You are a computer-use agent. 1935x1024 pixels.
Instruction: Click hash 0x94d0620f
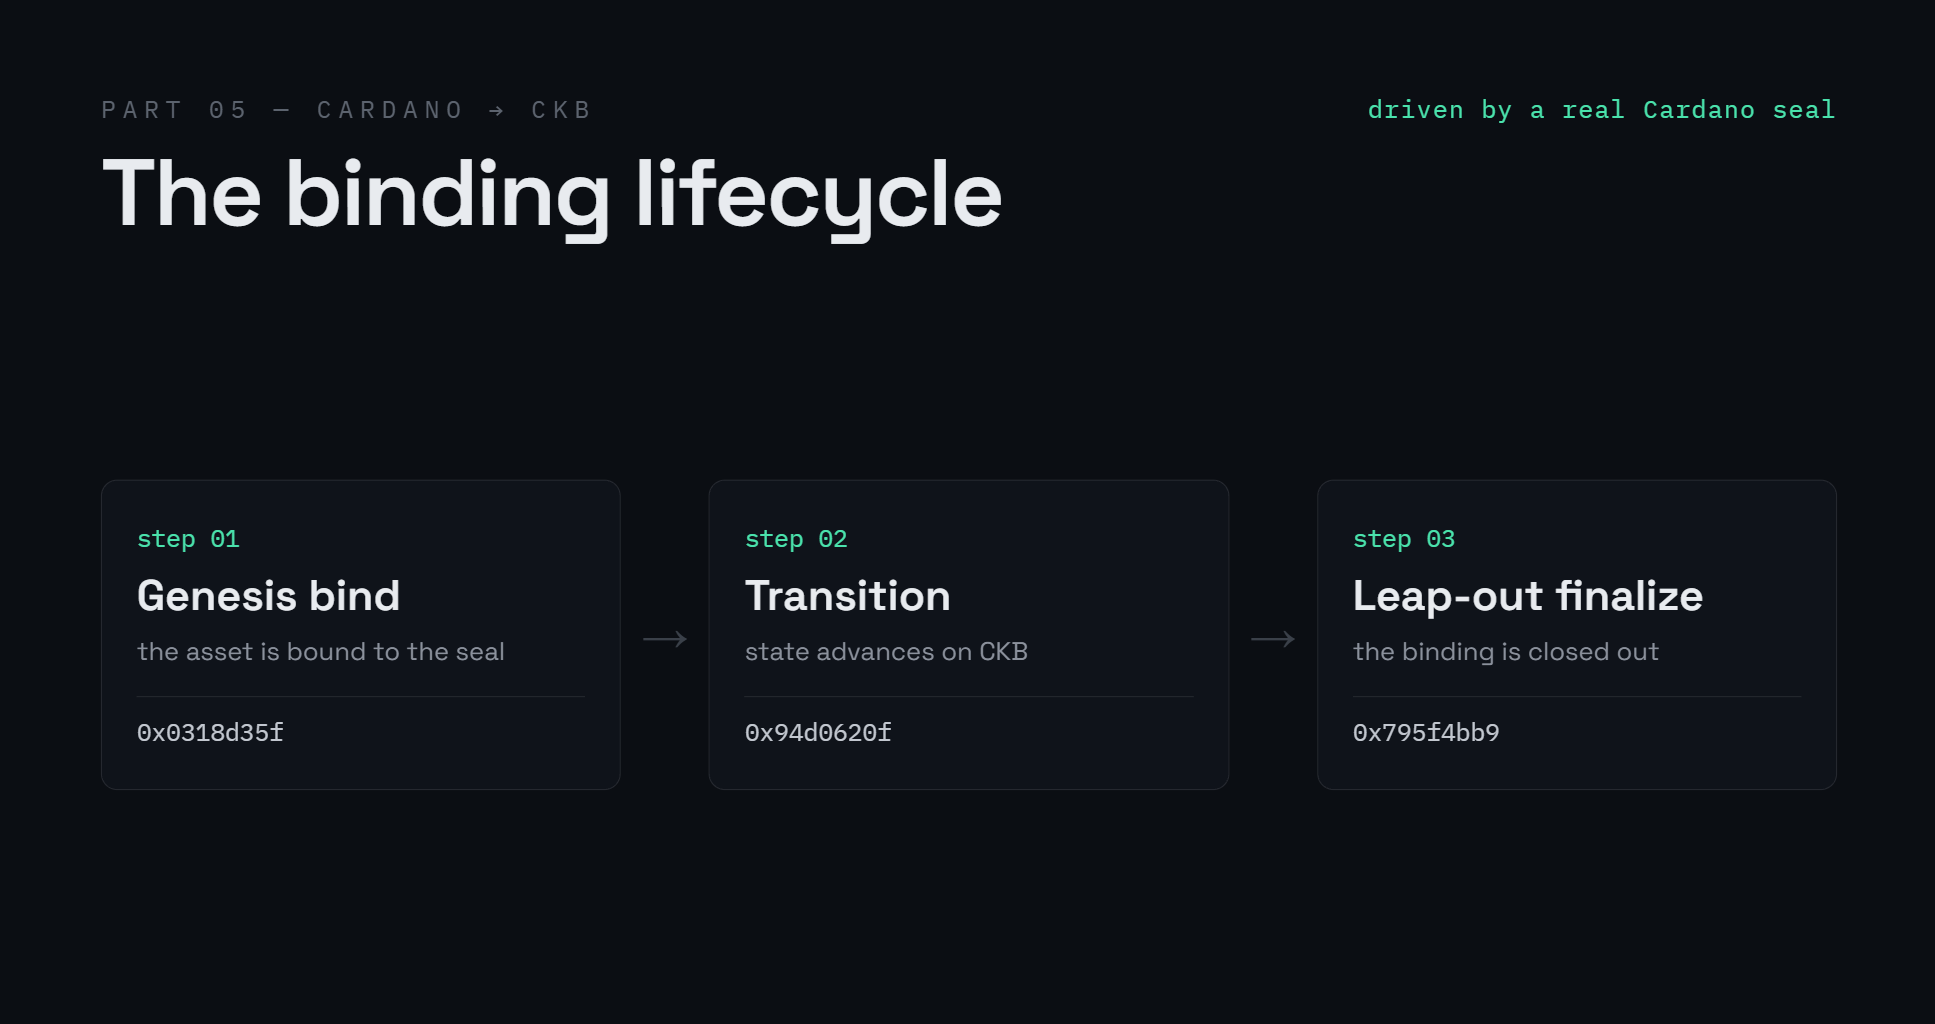pyautogui.click(x=818, y=733)
